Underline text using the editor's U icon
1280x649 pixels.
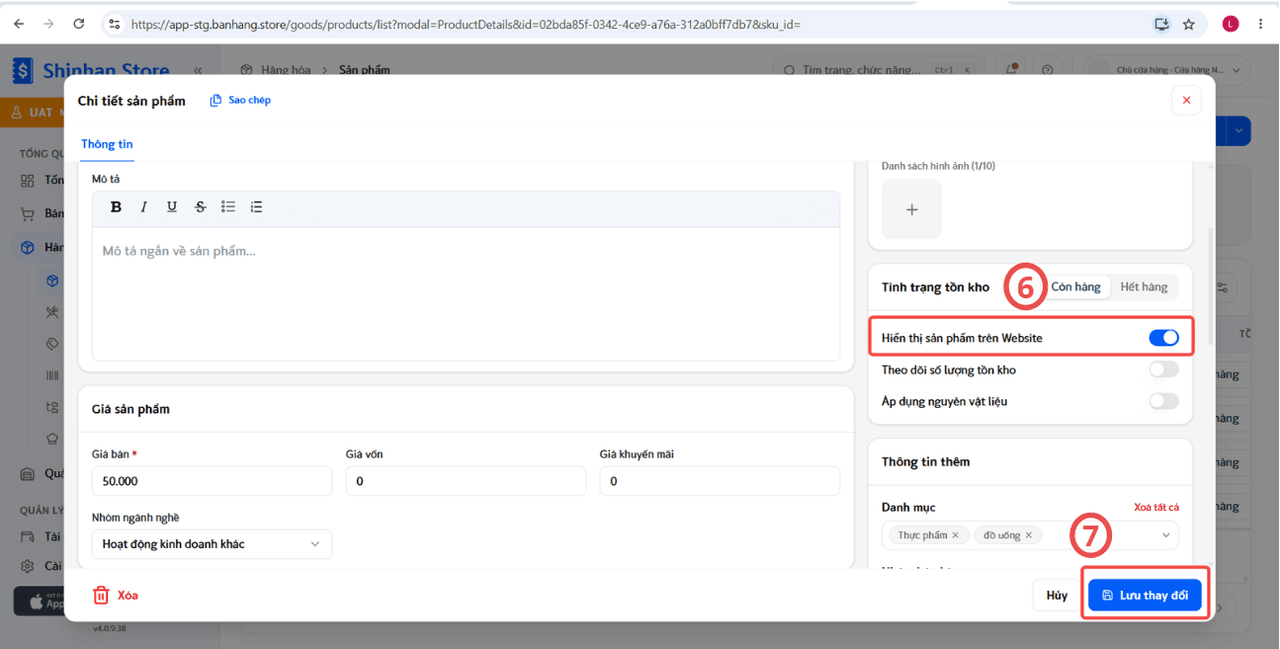(172, 207)
